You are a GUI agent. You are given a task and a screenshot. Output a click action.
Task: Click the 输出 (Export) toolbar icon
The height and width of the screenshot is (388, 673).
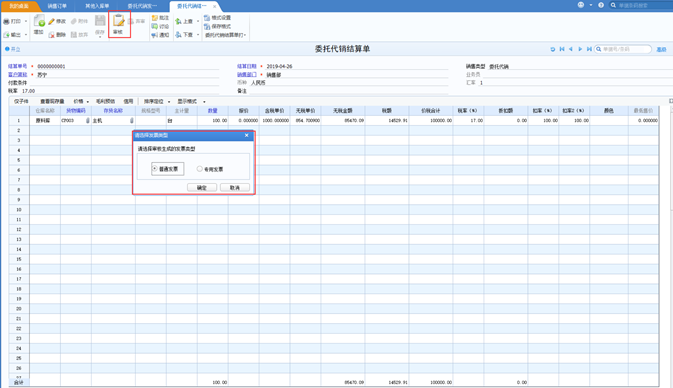tap(6, 35)
